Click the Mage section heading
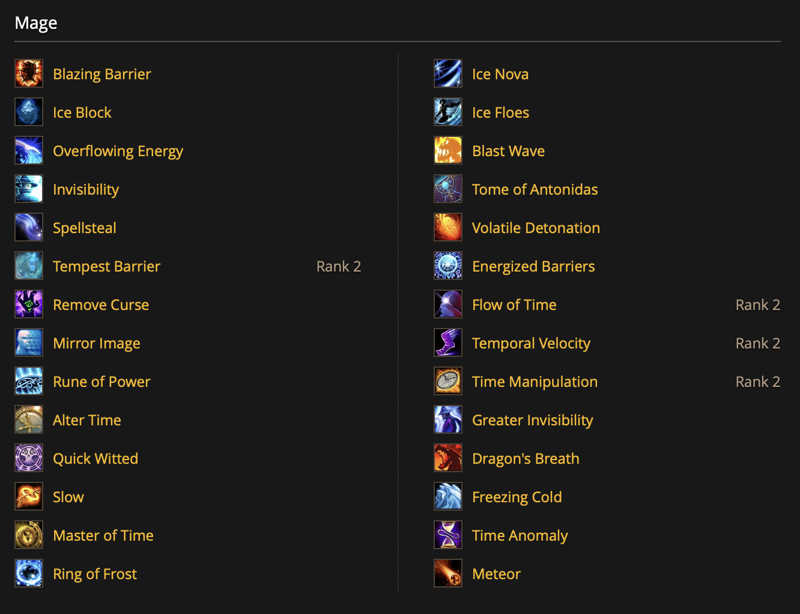800x614 pixels. 36,23
